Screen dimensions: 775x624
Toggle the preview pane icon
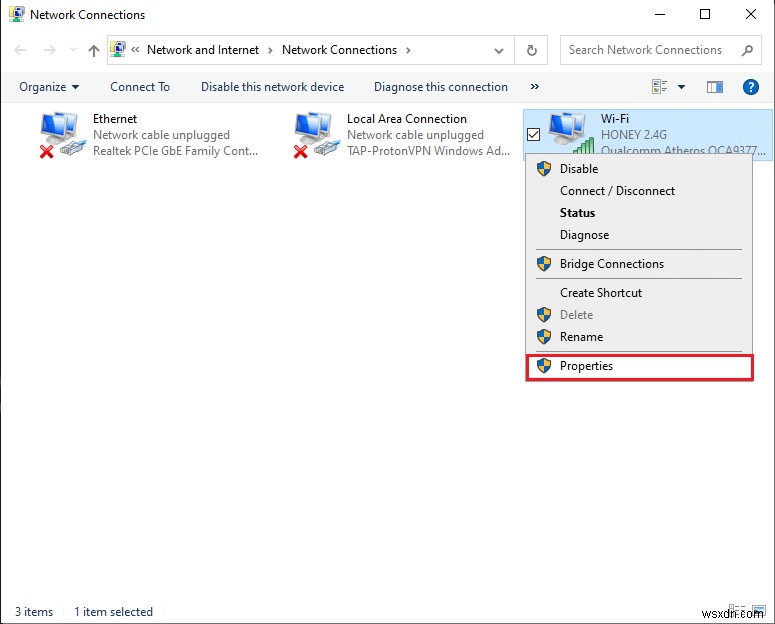(x=714, y=88)
